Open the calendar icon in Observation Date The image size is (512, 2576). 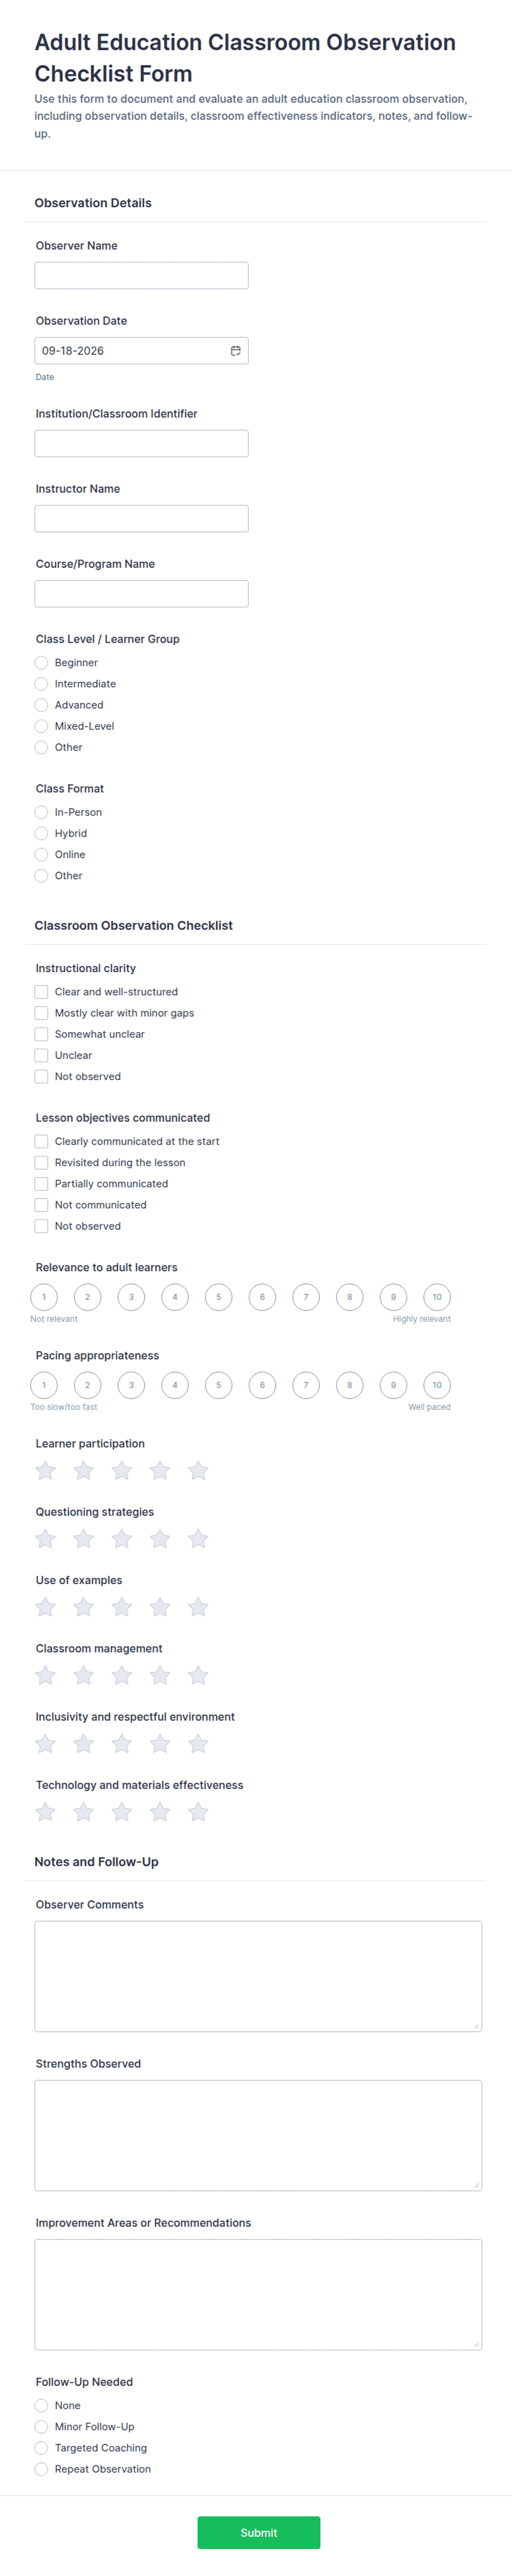click(x=236, y=351)
